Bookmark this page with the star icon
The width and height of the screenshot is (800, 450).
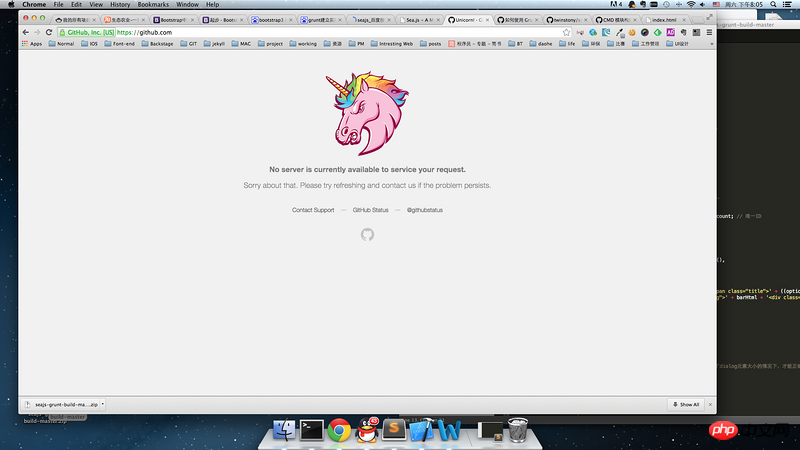pos(566,32)
